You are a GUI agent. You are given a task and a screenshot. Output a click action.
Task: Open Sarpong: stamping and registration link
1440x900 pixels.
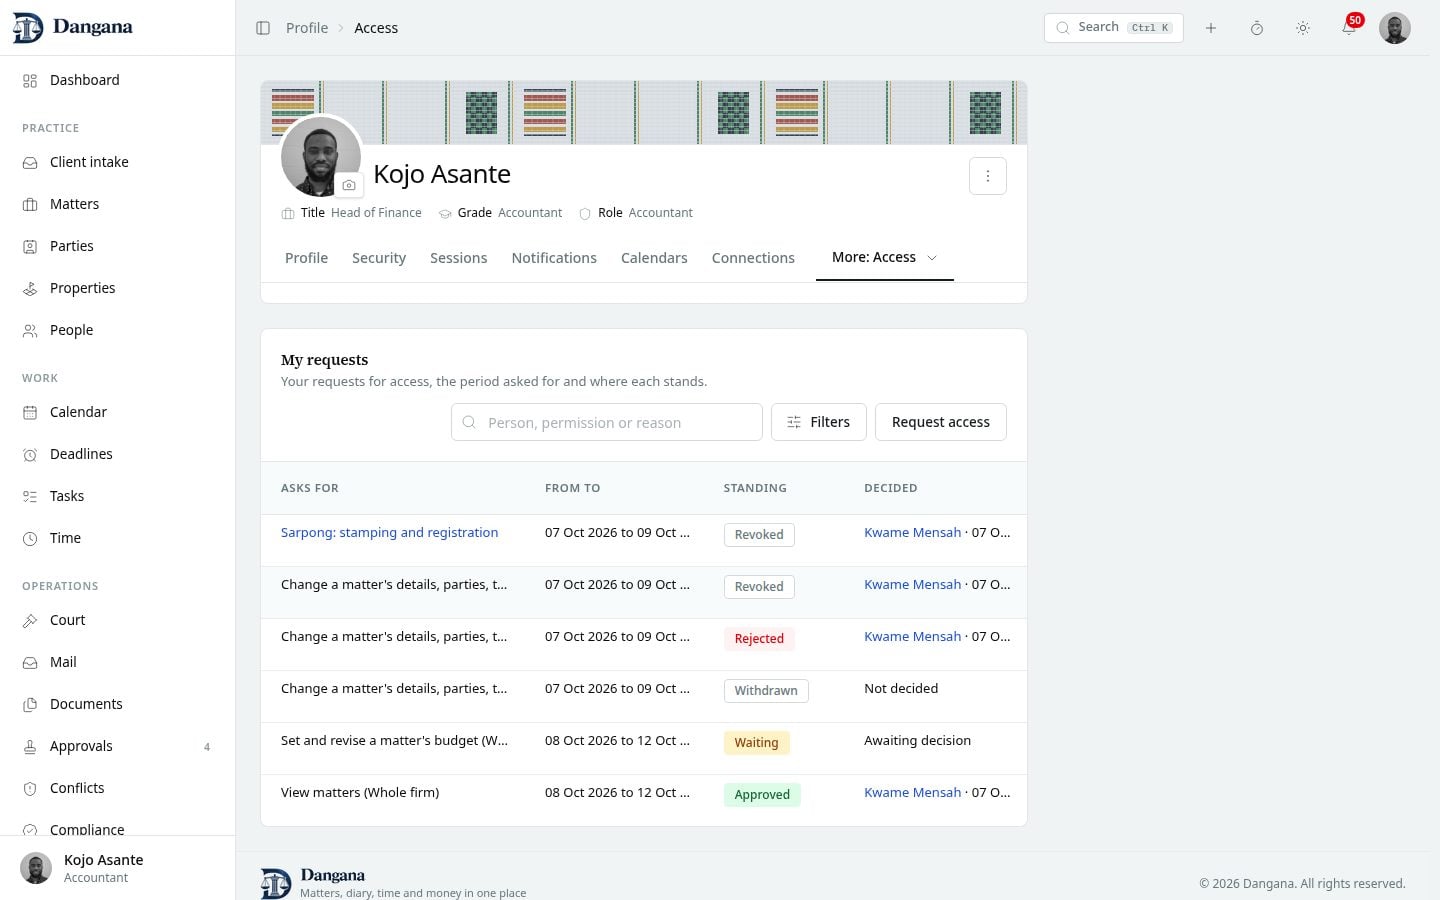point(390,533)
